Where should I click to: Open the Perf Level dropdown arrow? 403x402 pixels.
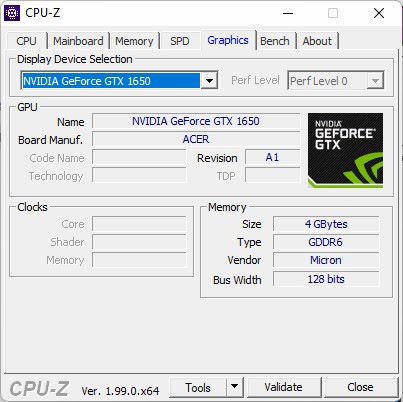(375, 81)
